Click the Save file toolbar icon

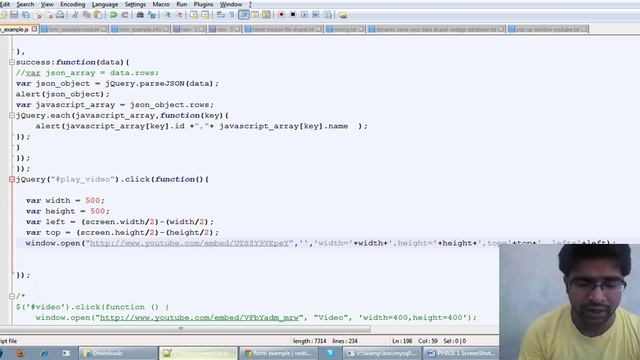click(14, 15)
